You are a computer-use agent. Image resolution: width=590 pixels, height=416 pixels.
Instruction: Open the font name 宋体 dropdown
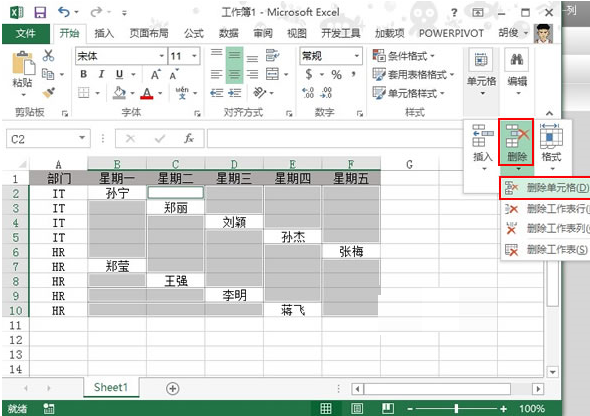point(161,56)
